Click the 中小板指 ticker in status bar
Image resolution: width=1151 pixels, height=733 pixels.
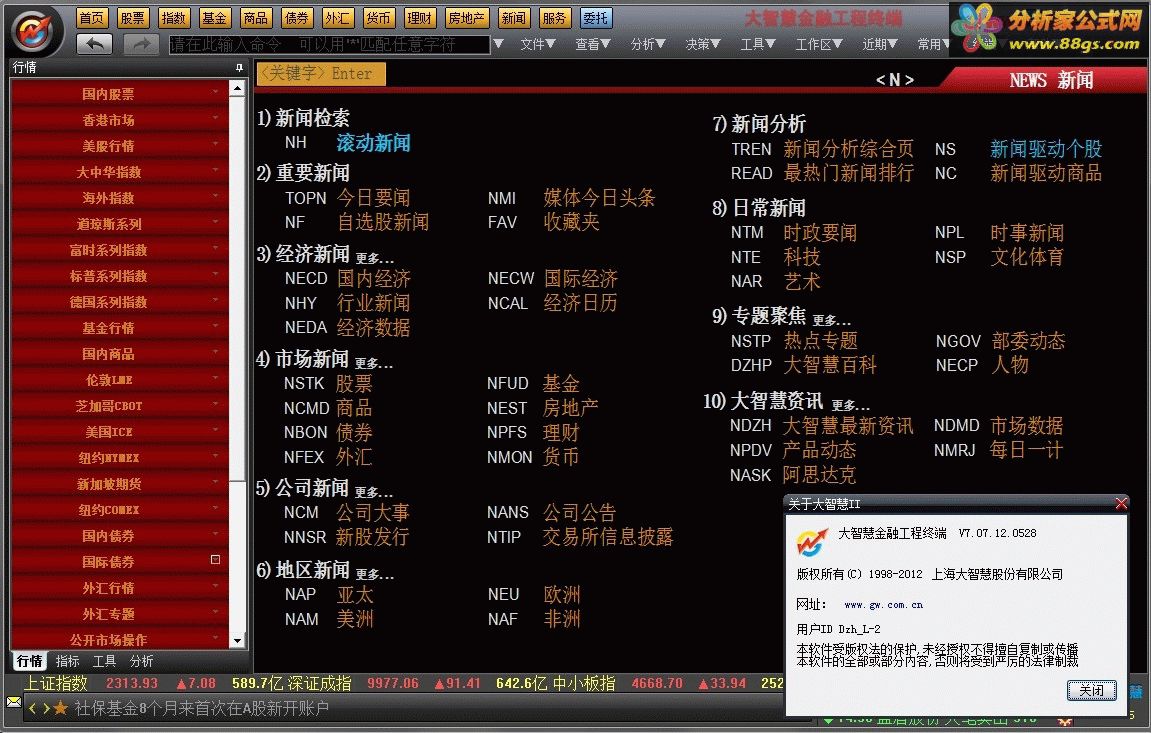(x=584, y=683)
